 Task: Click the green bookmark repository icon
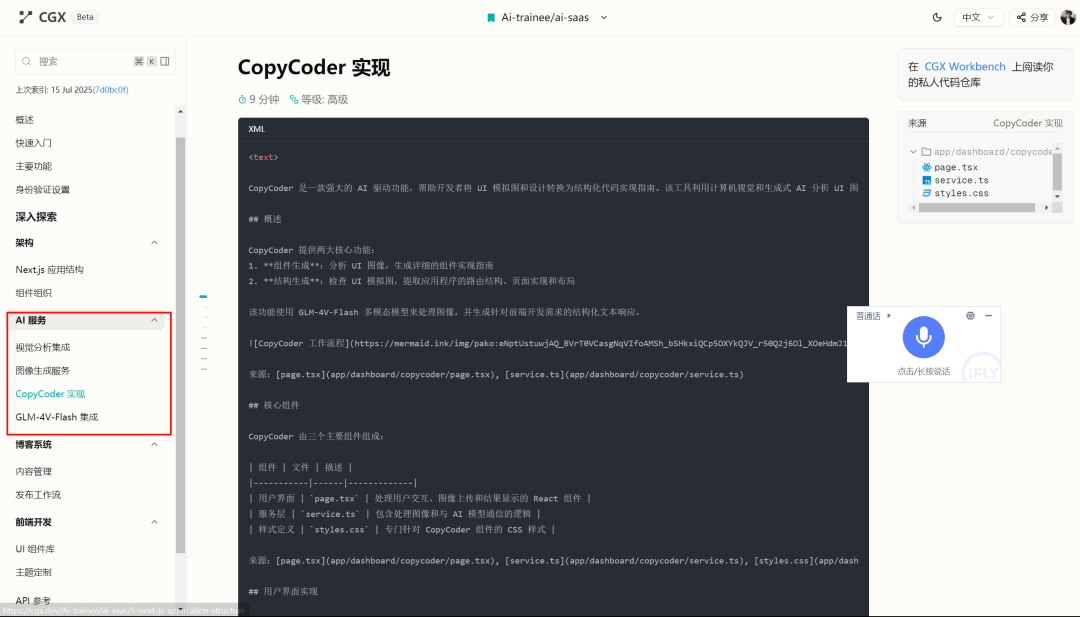tap(490, 18)
